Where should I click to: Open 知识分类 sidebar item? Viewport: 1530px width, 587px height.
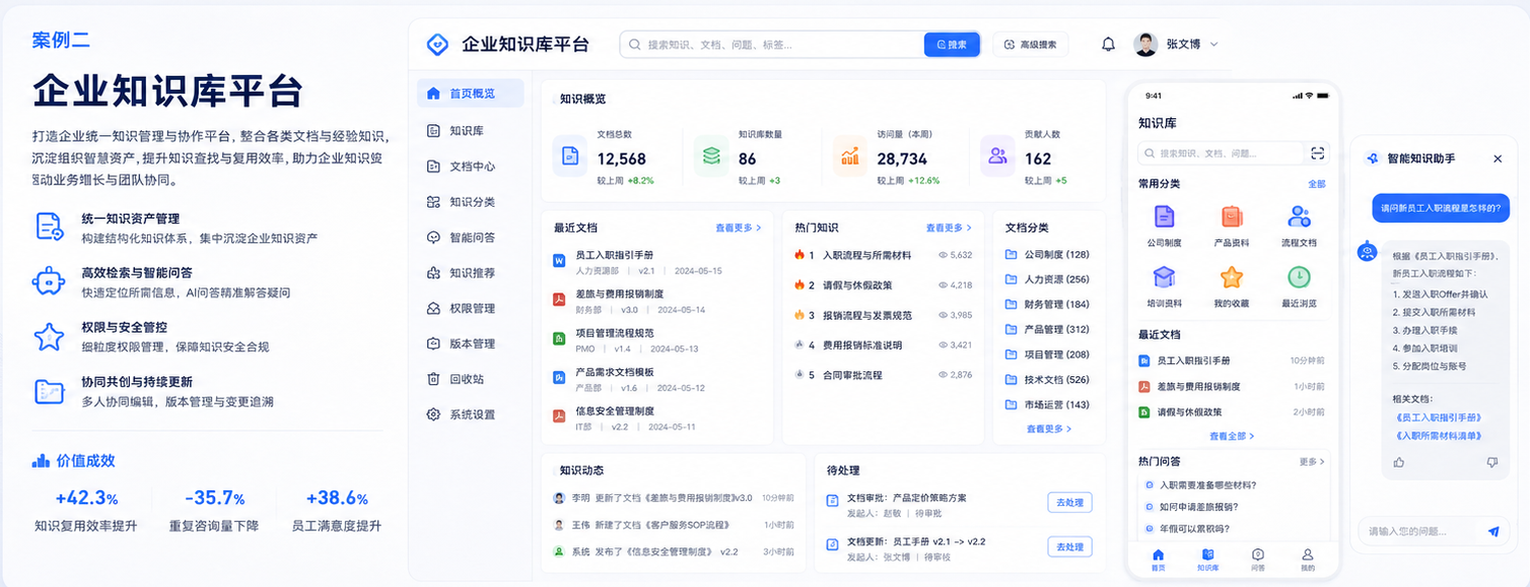472,201
